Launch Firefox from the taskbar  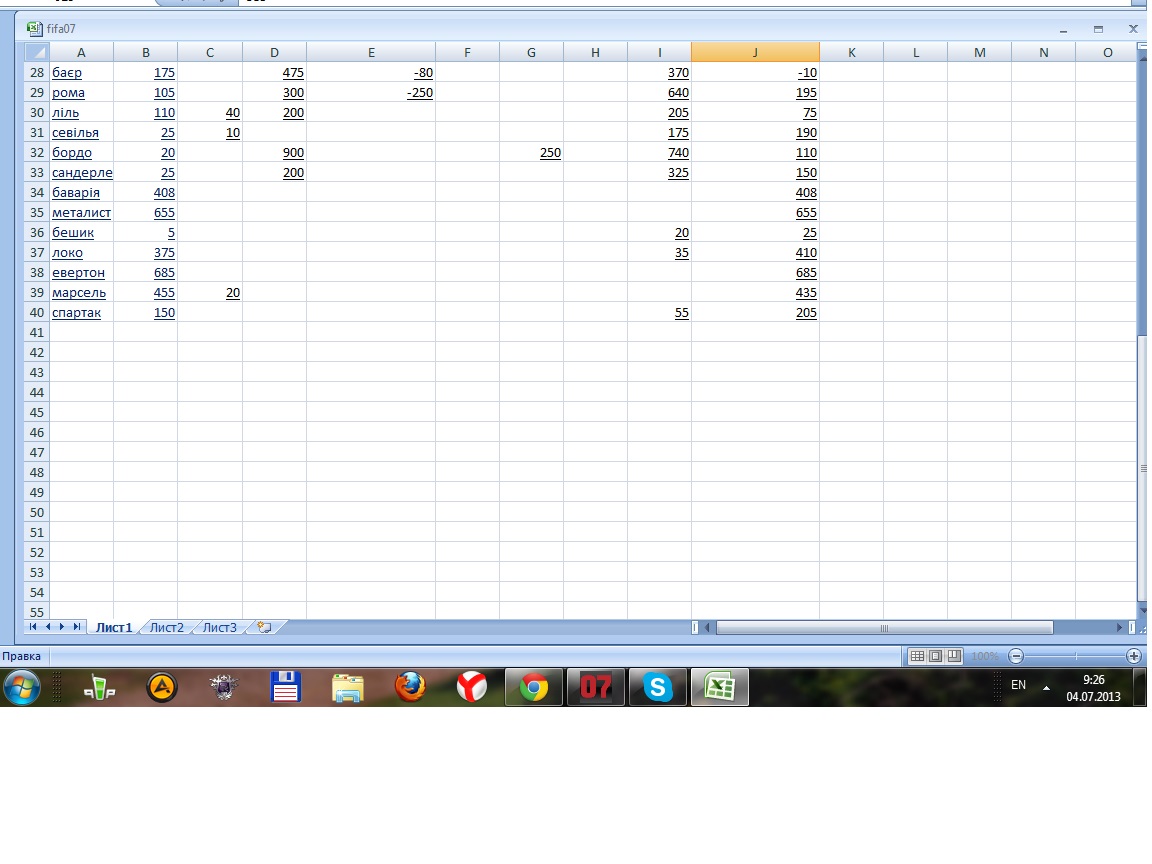tap(410, 688)
